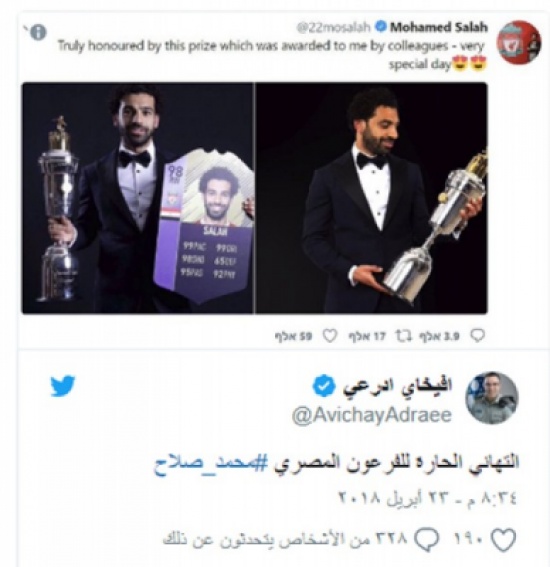The width and height of the screenshot is (550, 567).
Task: Click the blue Twitter bird logo
Action: click(63, 386)
